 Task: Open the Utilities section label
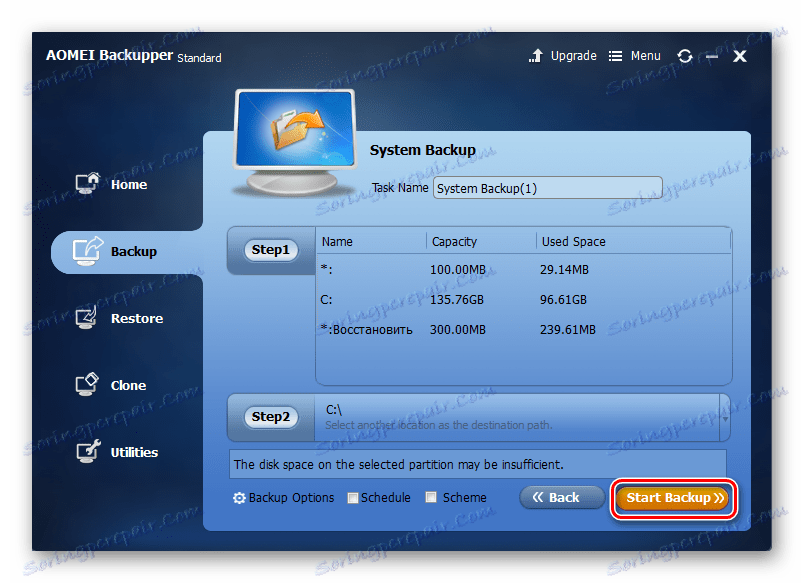tap(134, 452)
